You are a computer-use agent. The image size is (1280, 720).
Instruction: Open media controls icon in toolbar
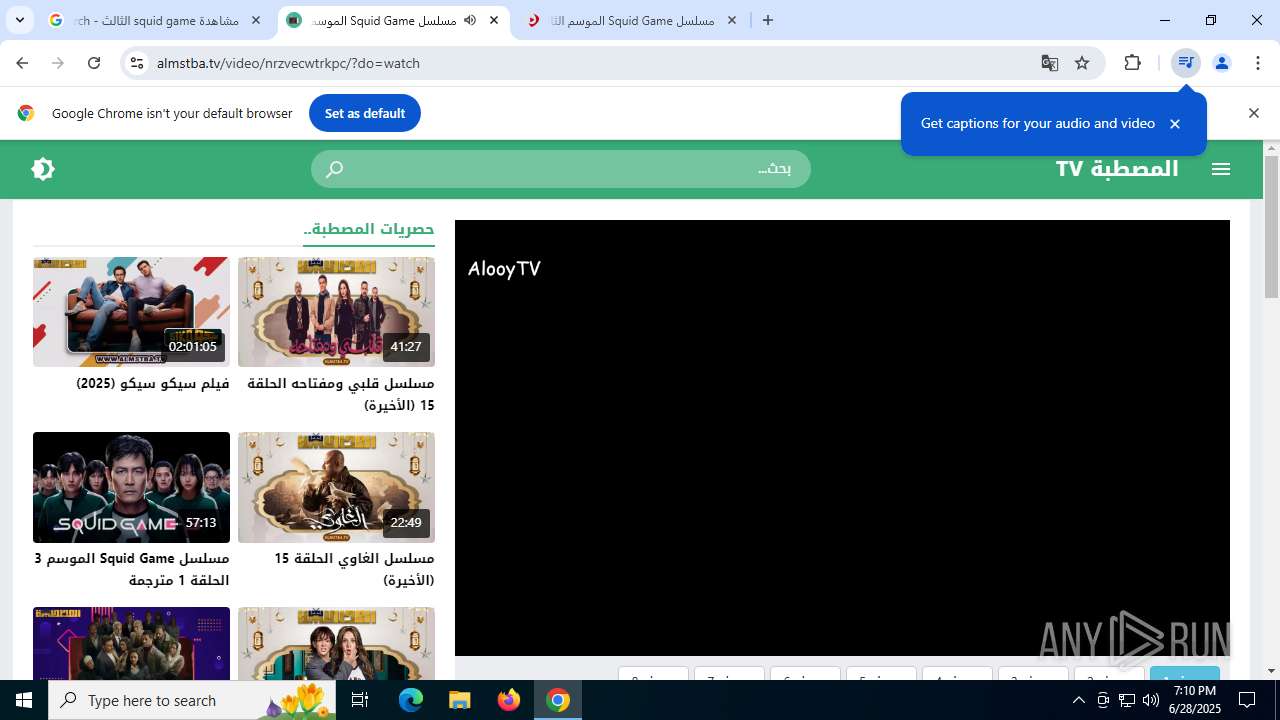click(x=1186, y=63)
